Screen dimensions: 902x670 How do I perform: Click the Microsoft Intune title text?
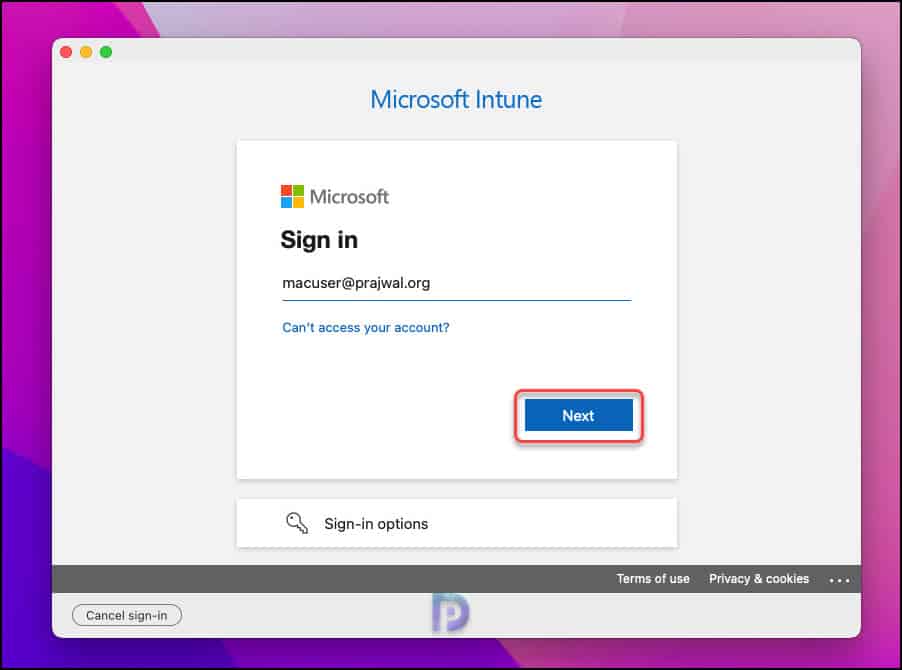pos(456,99)
